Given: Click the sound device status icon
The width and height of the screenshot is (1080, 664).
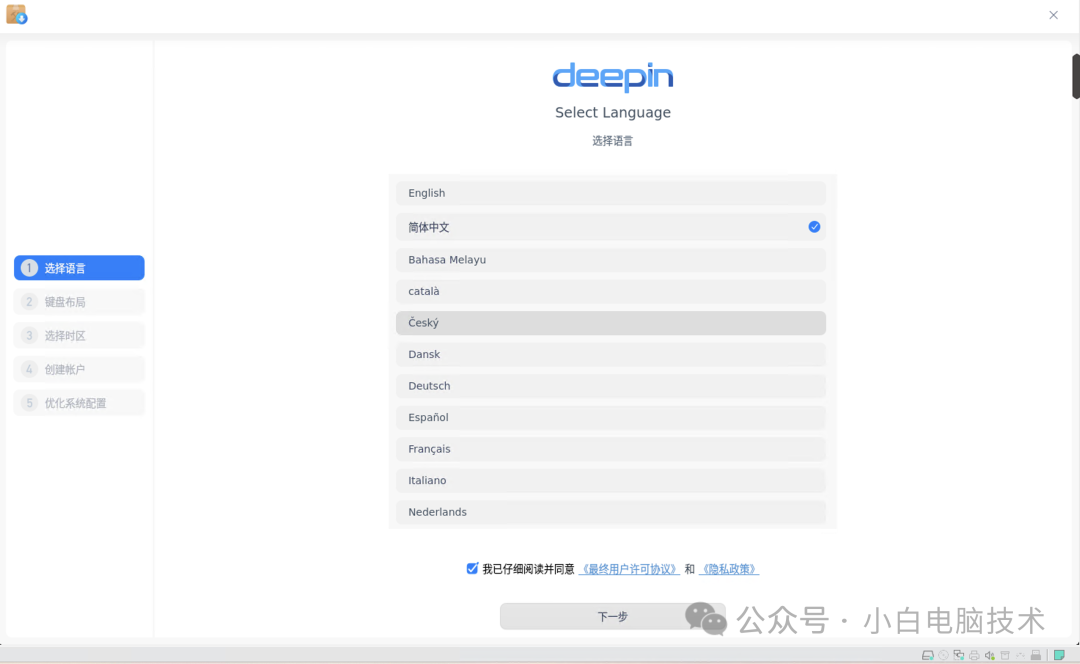Looking at the screenshot, I should (990, 655).
